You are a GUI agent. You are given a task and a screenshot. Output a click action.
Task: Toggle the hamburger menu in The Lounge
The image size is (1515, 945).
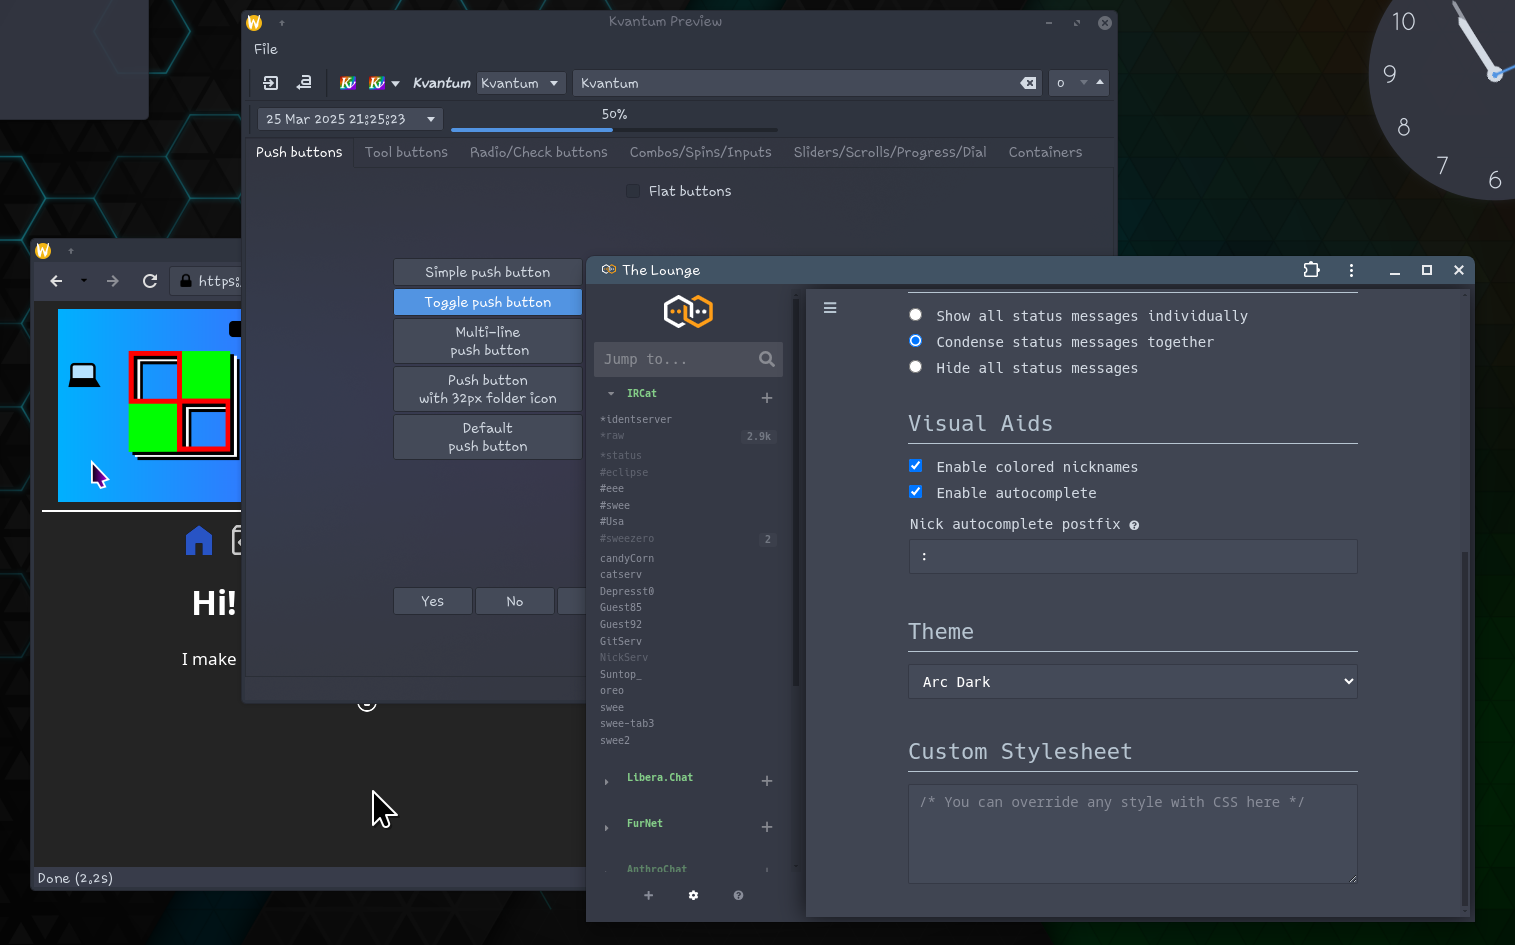(x=830, y=308)
